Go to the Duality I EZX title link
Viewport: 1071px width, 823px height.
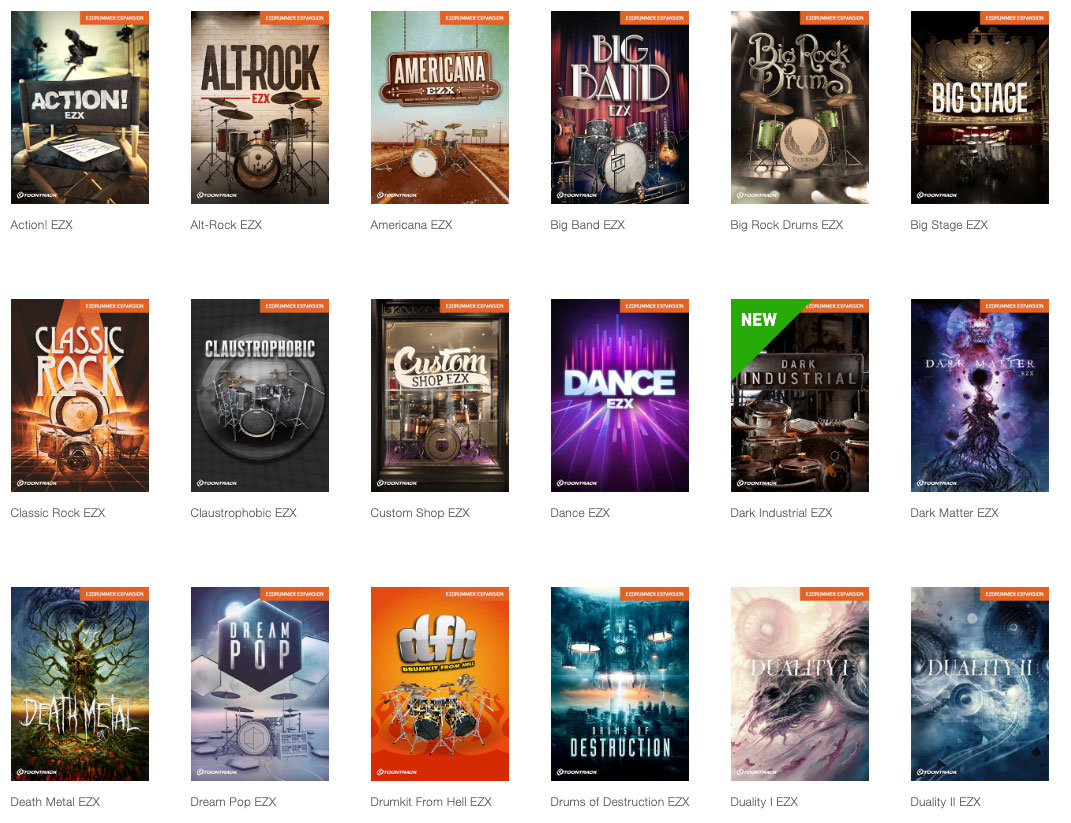tap(764, 802)
